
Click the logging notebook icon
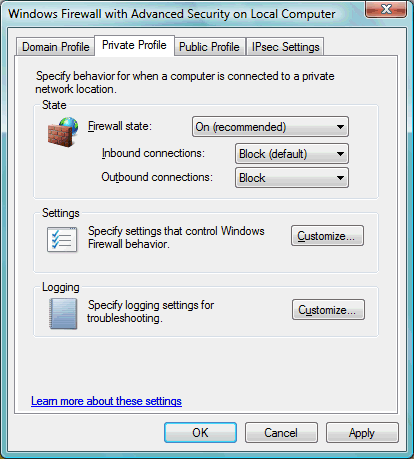point(63,313)
